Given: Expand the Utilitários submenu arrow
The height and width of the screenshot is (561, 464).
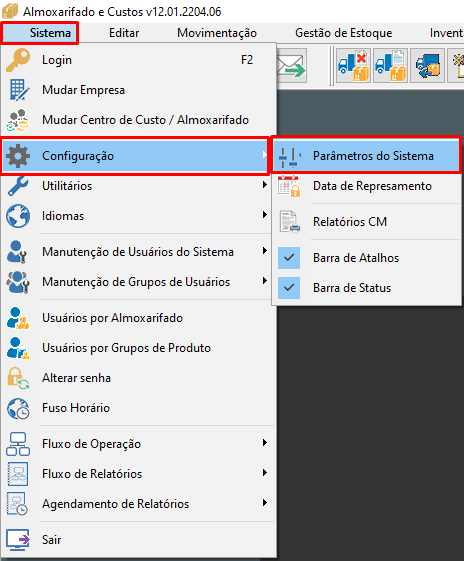Looking at the screenshot, I should (264, 185).
